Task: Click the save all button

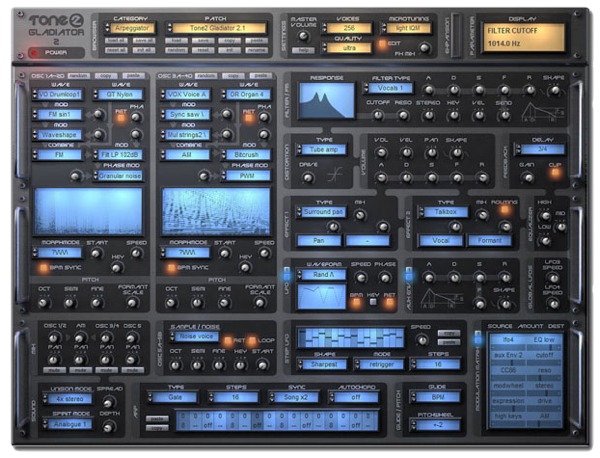Action: pyautogui.click(x=144, y=40)
